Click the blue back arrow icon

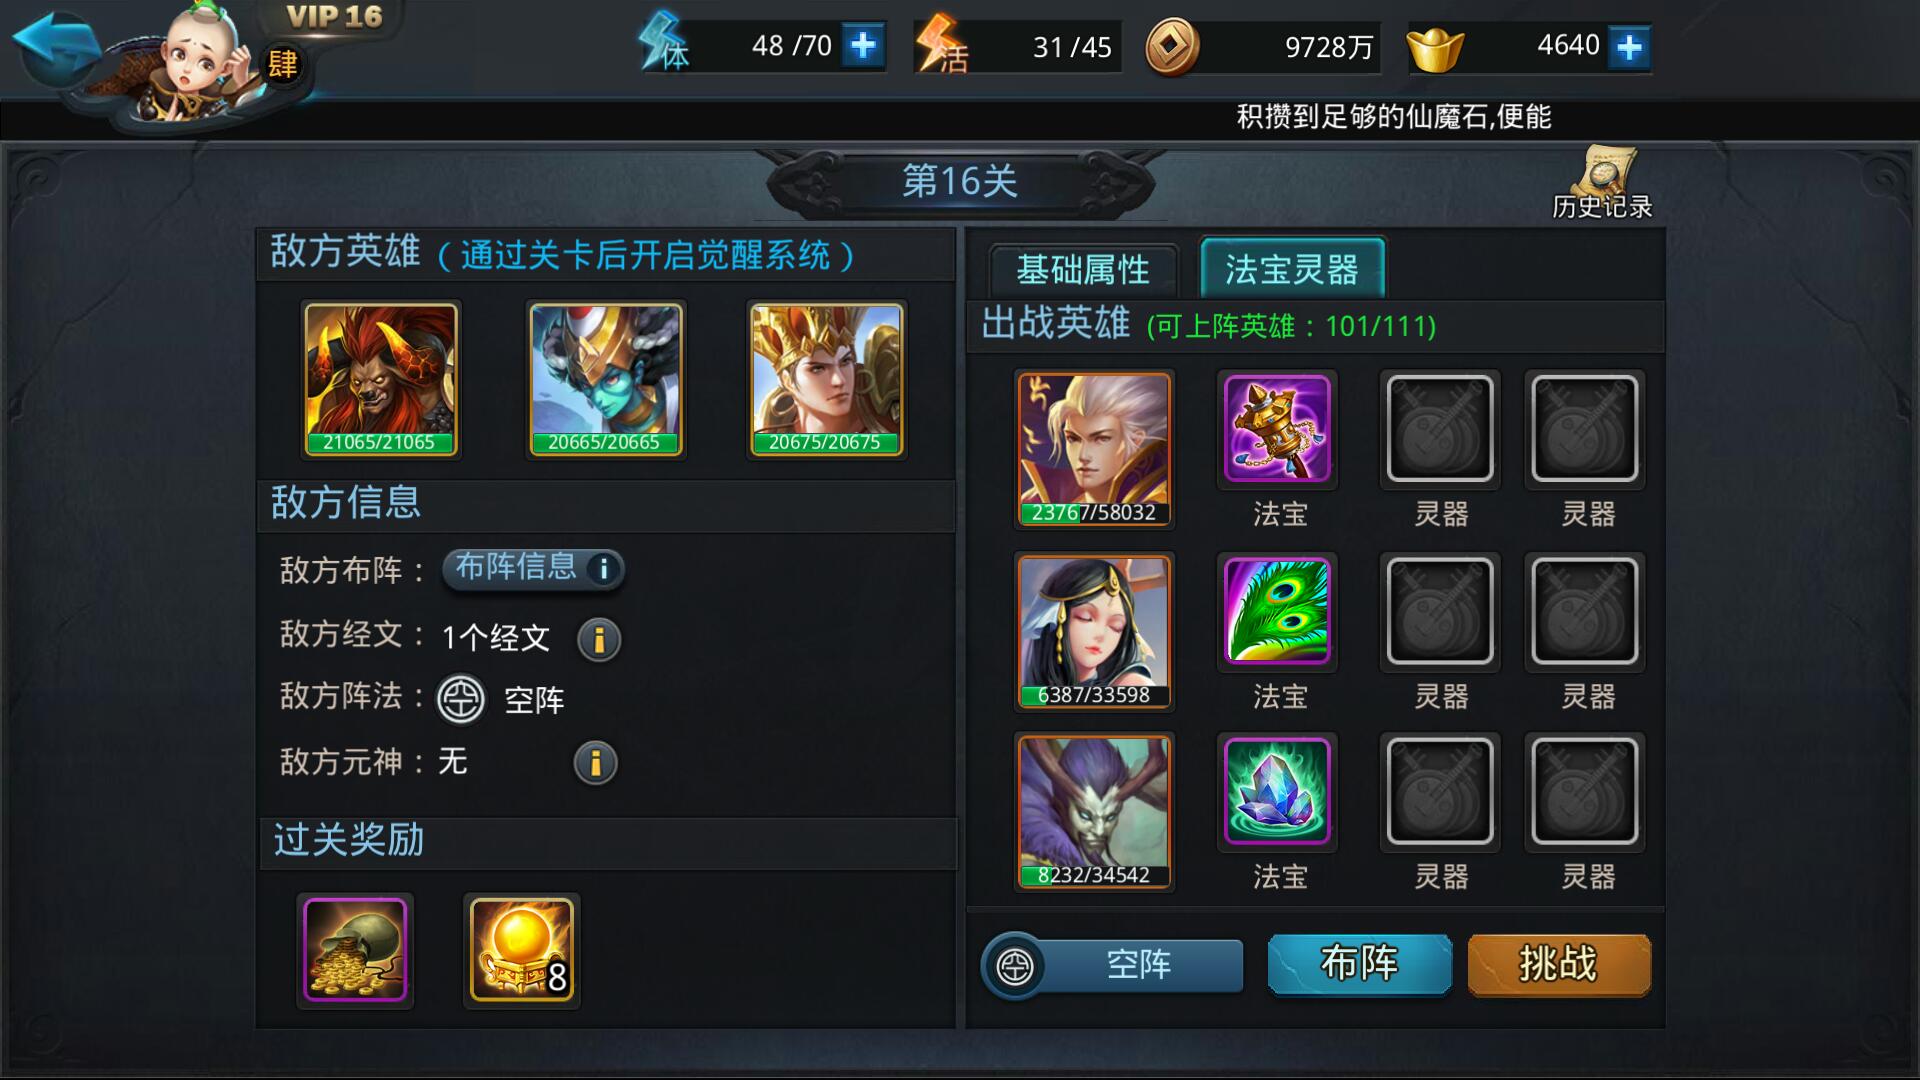tap(55, 47)
